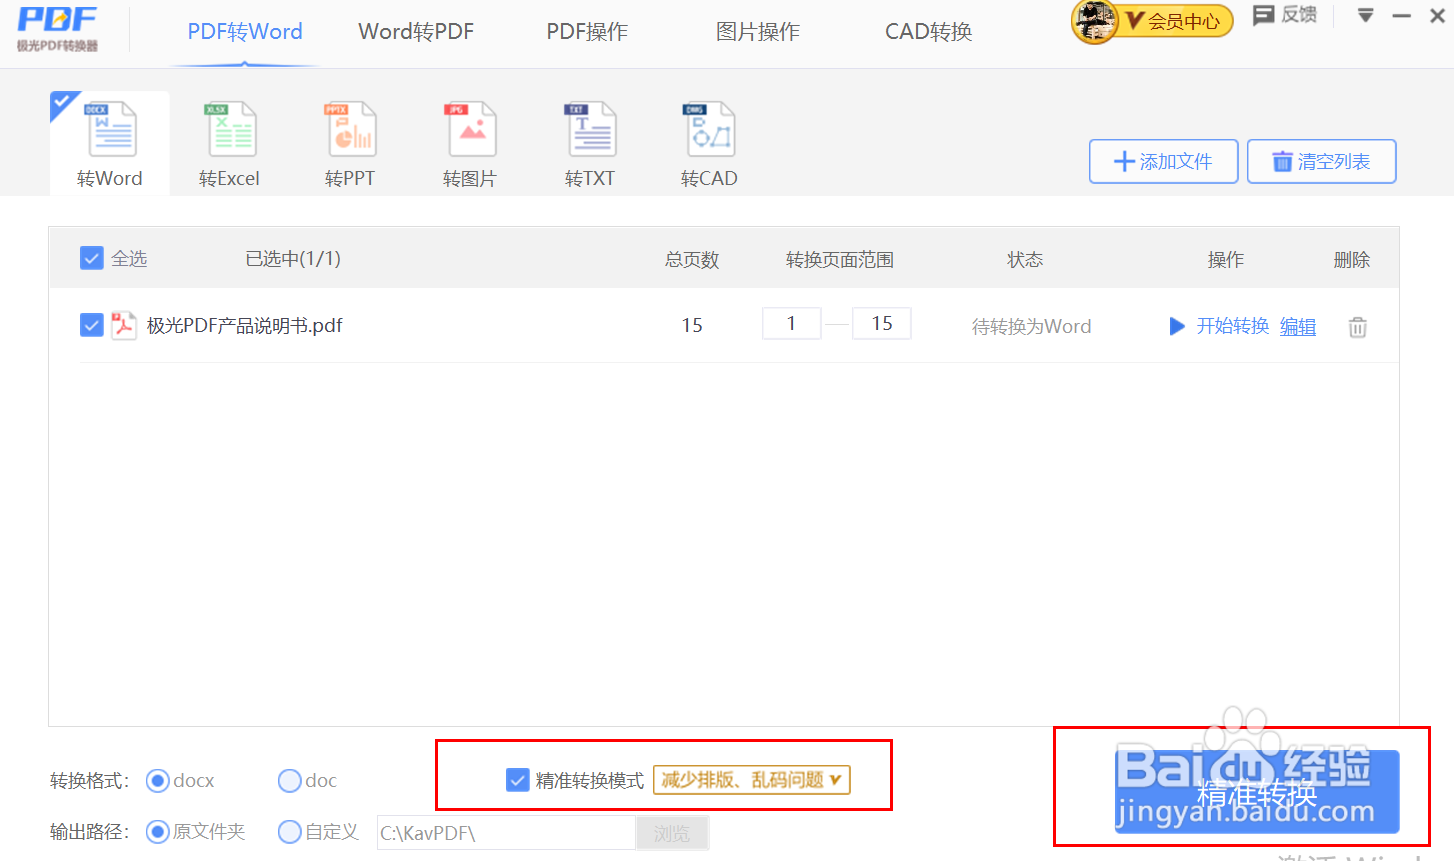1454x861 pixels.
Task: Select the 转Excel conversion icon
Action: coord(229,140)
